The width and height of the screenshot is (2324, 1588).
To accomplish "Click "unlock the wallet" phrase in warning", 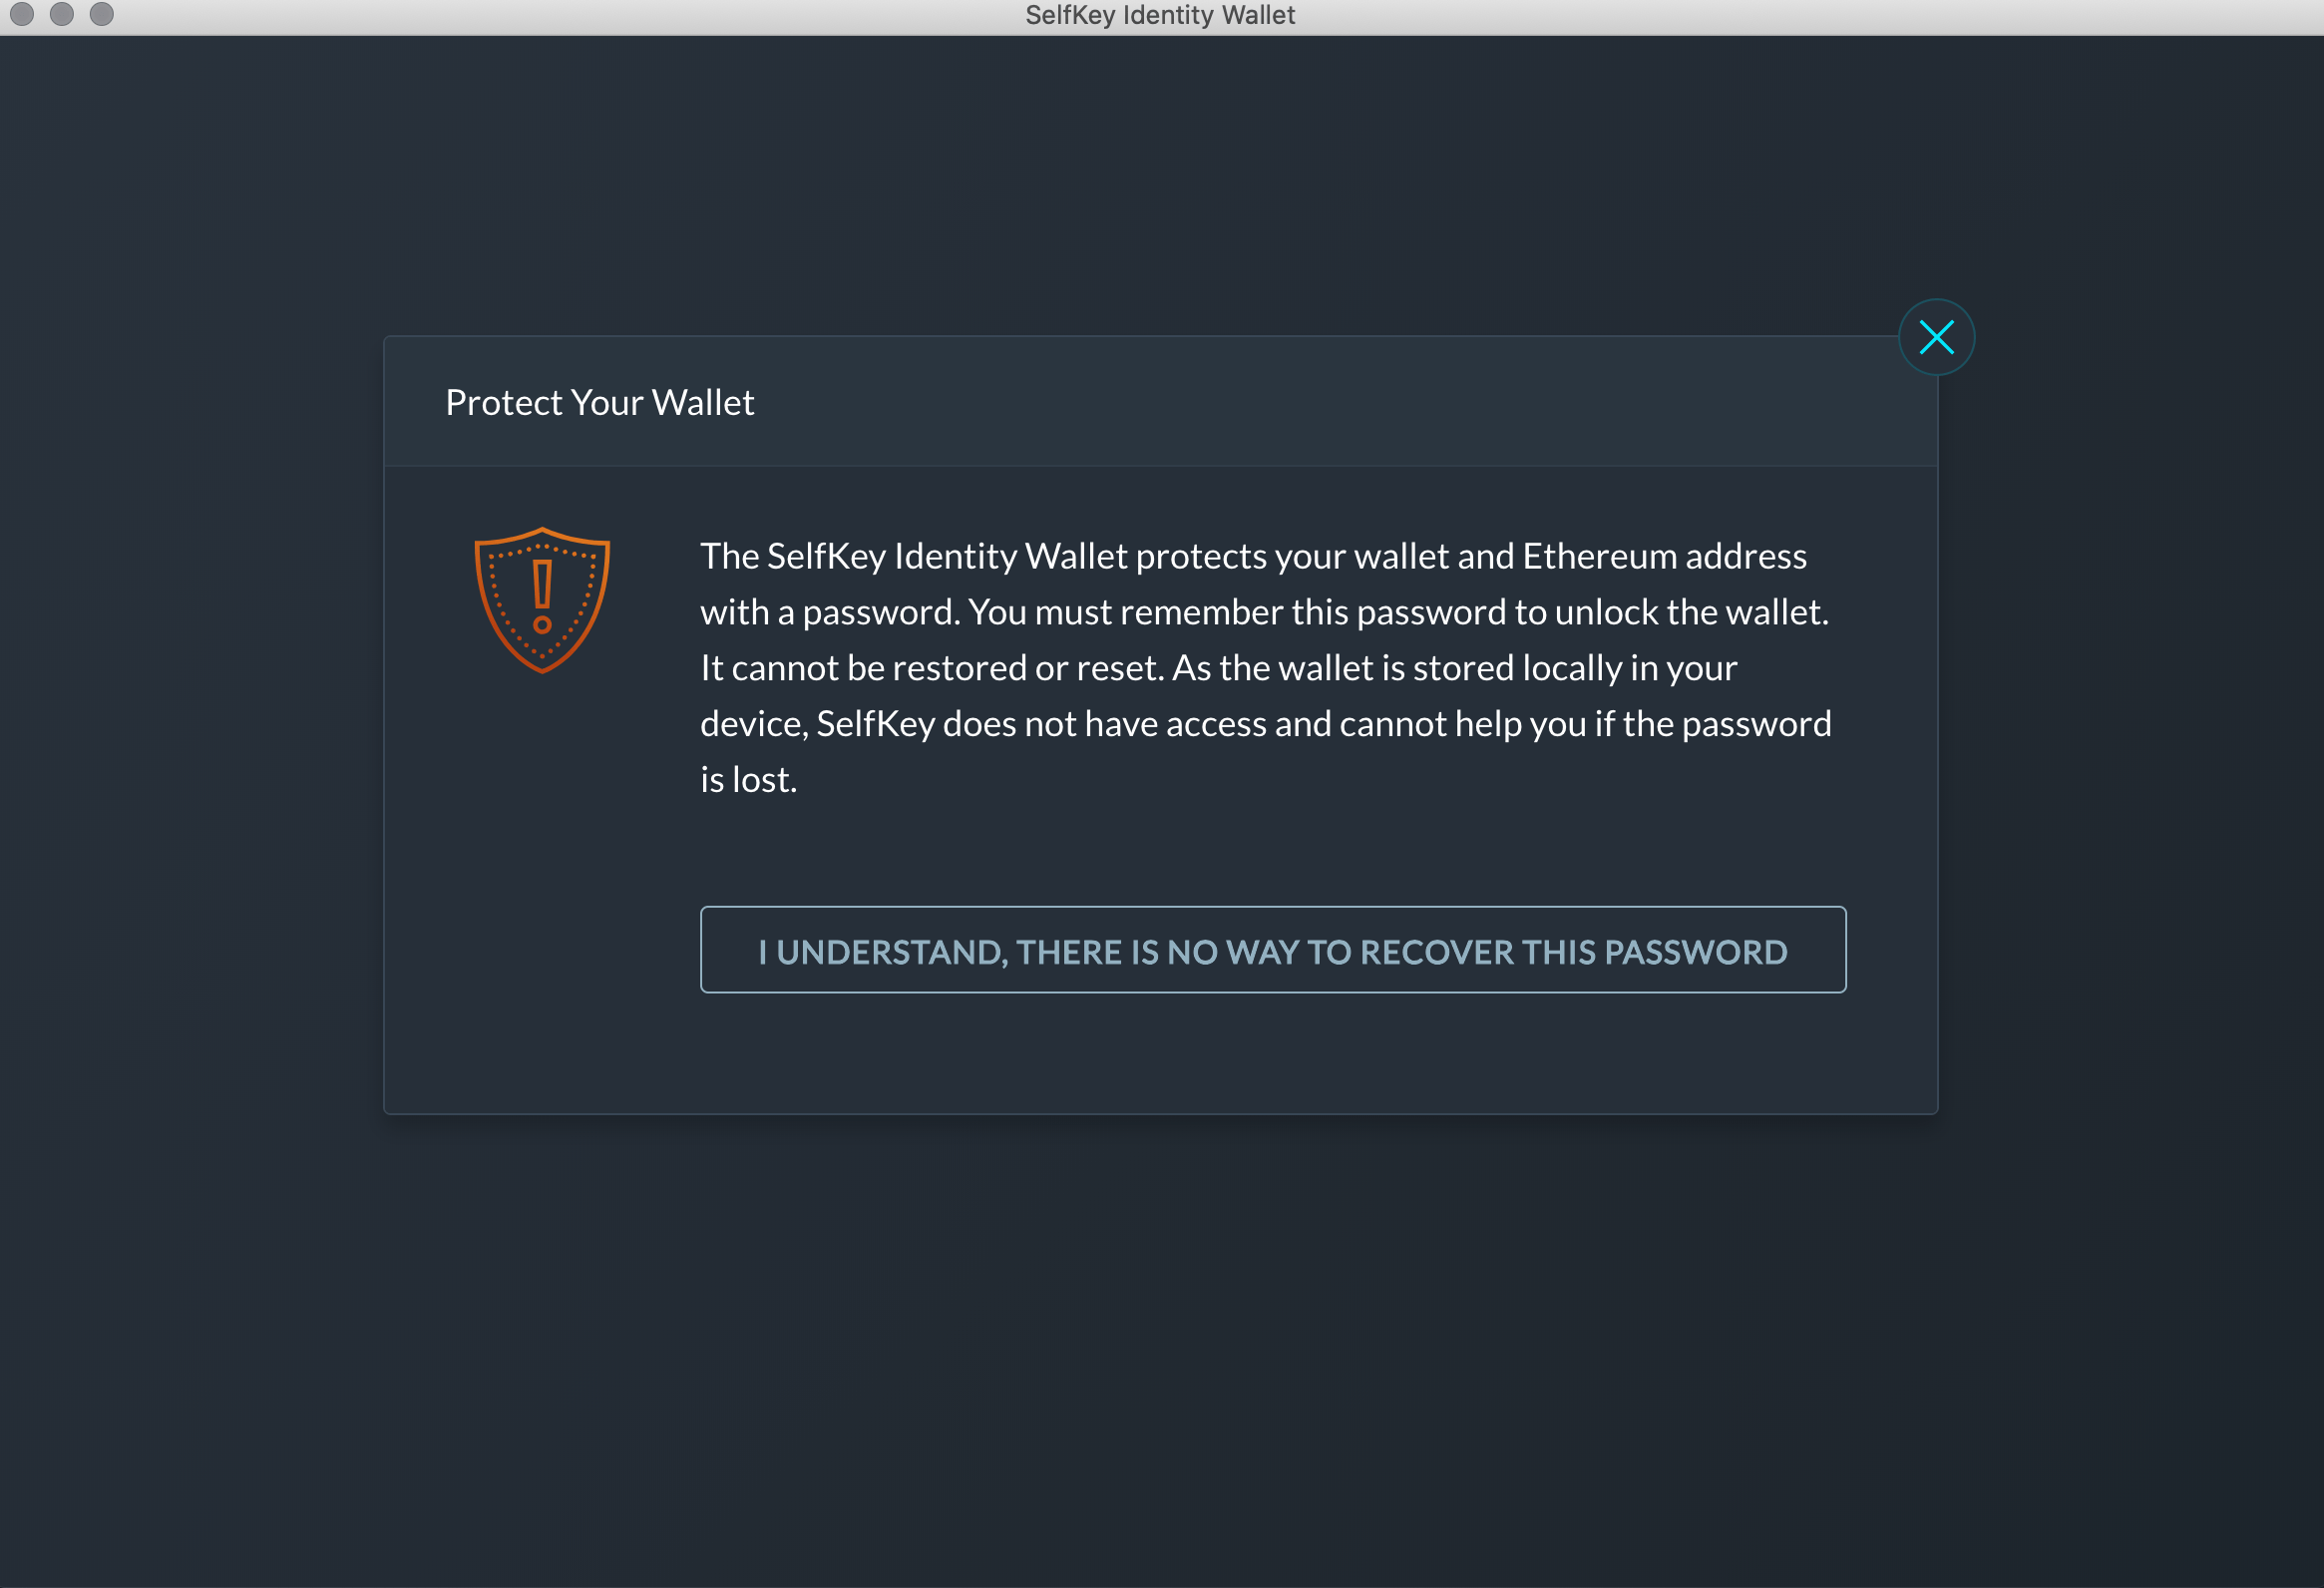I will 1691,612.
